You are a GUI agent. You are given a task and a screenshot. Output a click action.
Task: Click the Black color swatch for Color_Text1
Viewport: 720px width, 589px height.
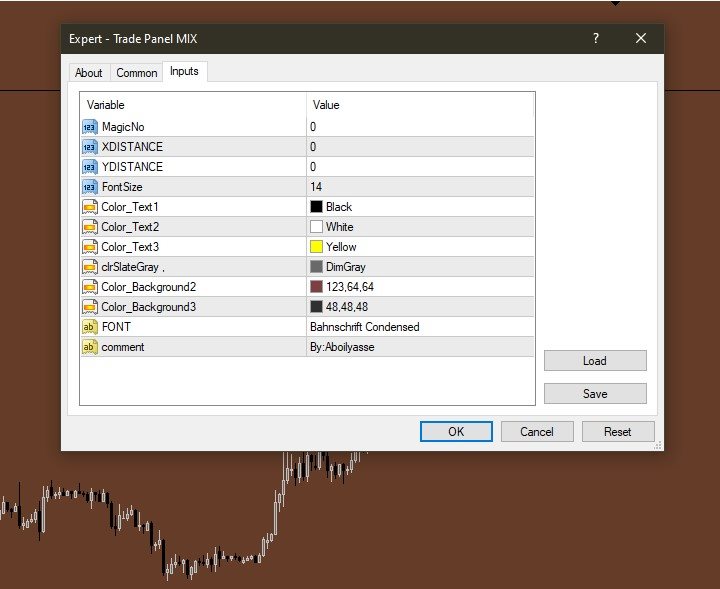(316, 207)
